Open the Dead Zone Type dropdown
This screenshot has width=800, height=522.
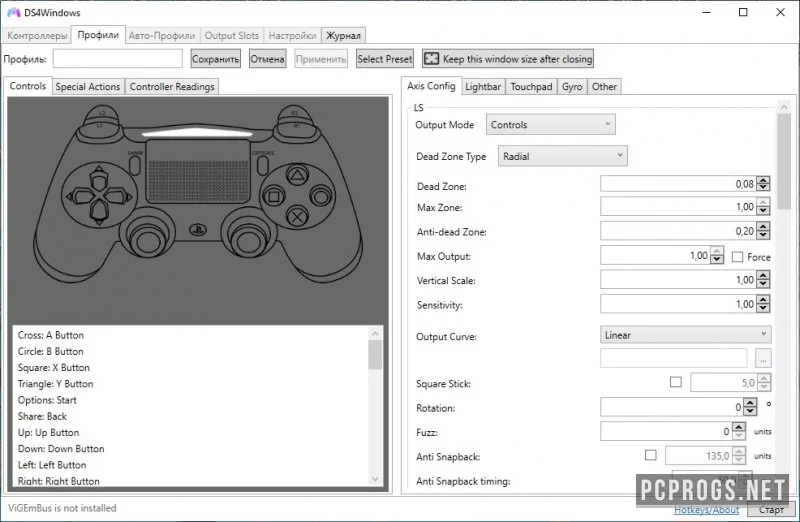[x=563, y=156]
